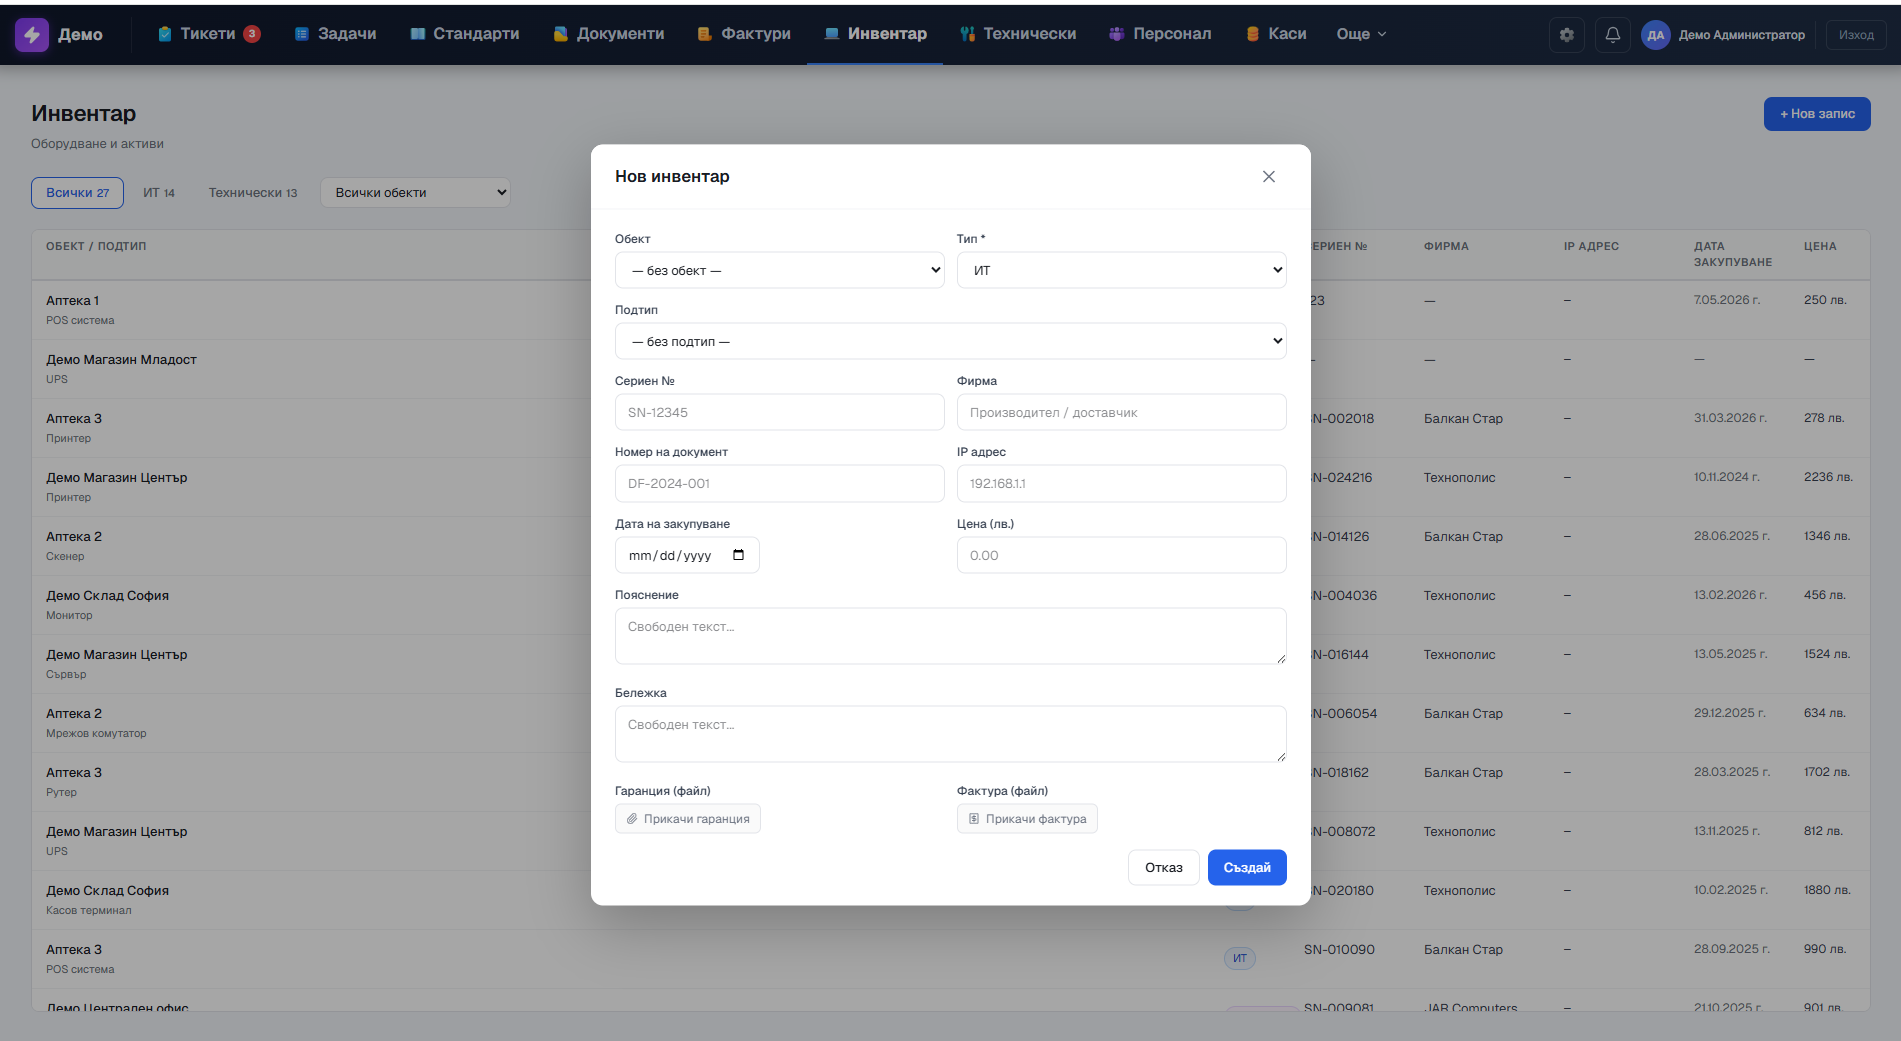Click the ИТ badge in Аптека 3 POS row
Viewport: 1901px width, 1041px height.
pos(1239,958)
